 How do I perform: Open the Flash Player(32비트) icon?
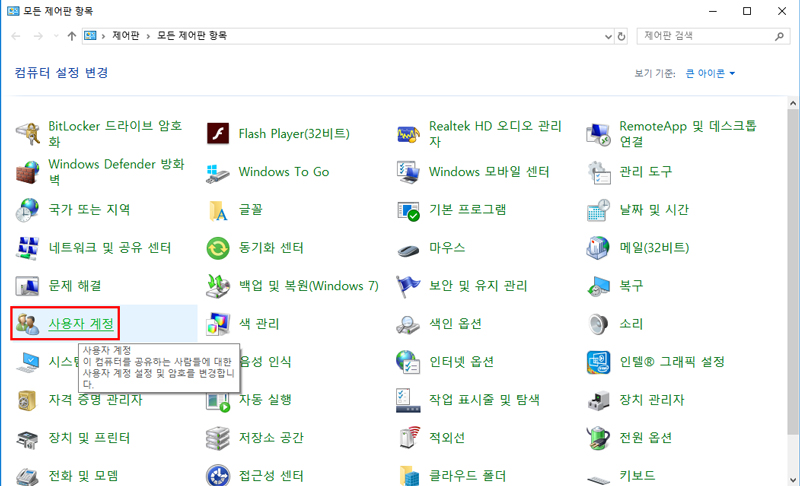coord(218,134)
